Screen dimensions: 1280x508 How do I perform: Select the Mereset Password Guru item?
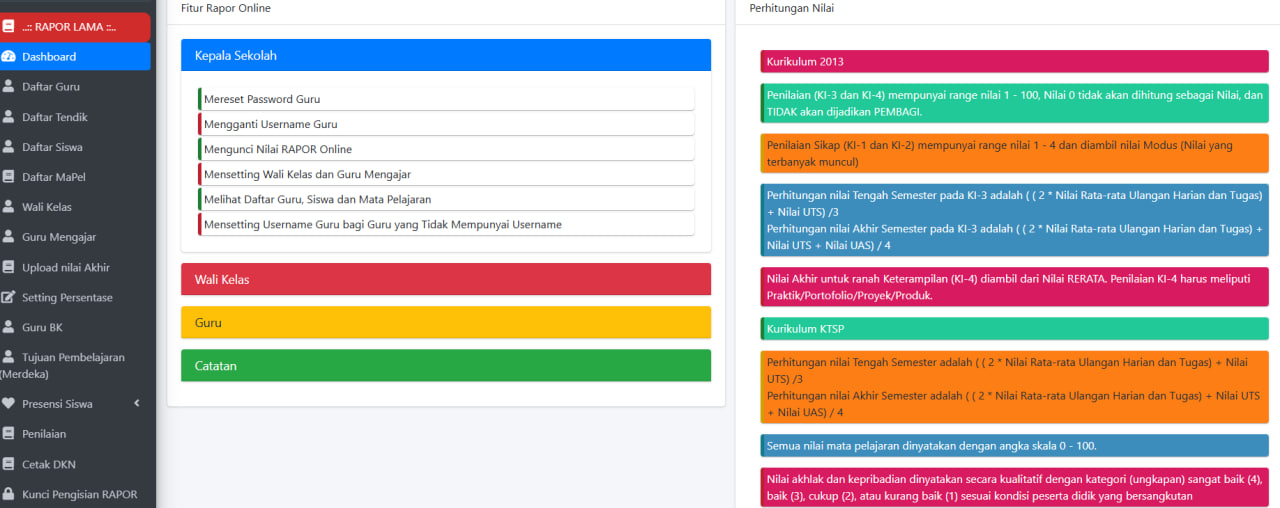tap(446, 99)
